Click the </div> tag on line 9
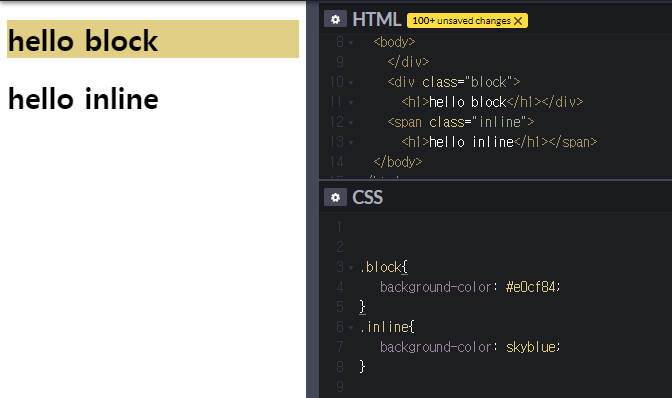The width and height of the screenshot is (672, 398). tap(408, 62)
